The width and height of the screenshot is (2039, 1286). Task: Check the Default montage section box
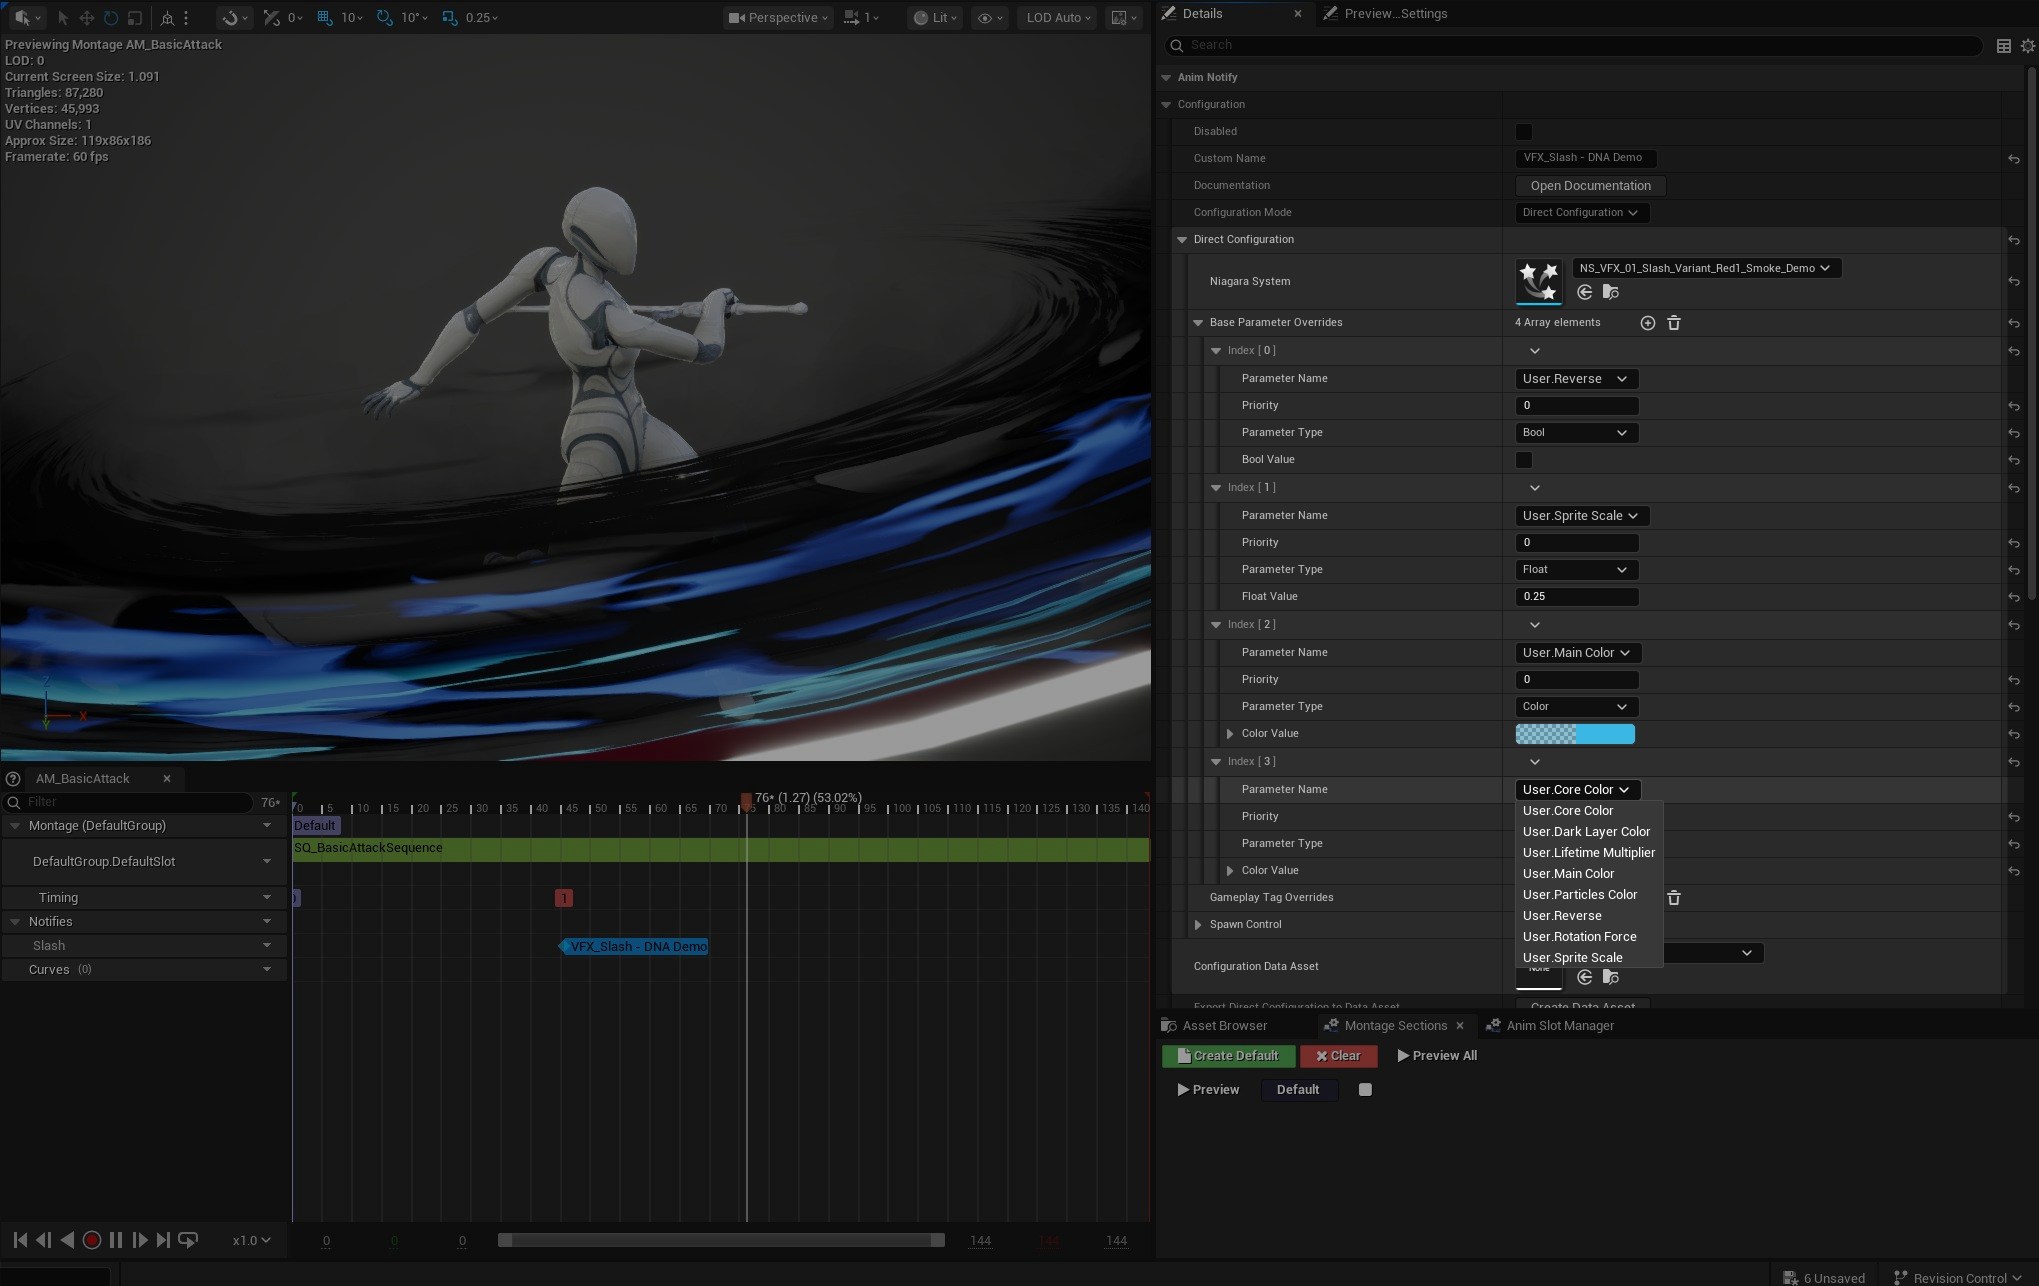1365,1090
